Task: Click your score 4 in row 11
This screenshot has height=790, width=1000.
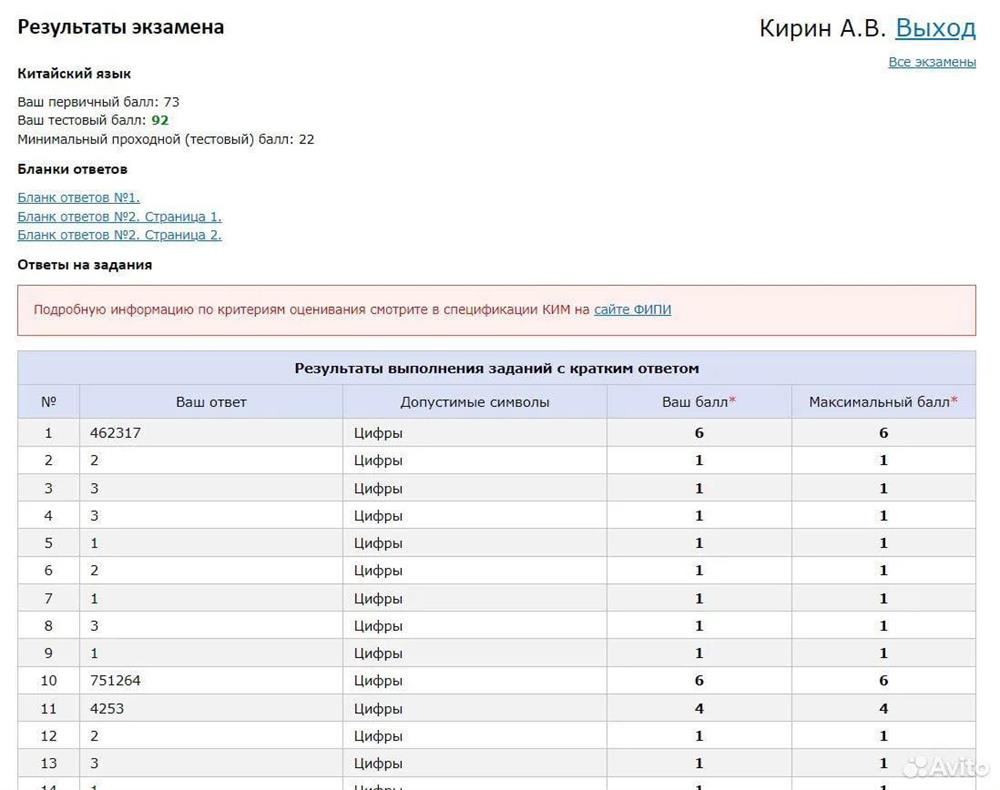Action: 699,708
